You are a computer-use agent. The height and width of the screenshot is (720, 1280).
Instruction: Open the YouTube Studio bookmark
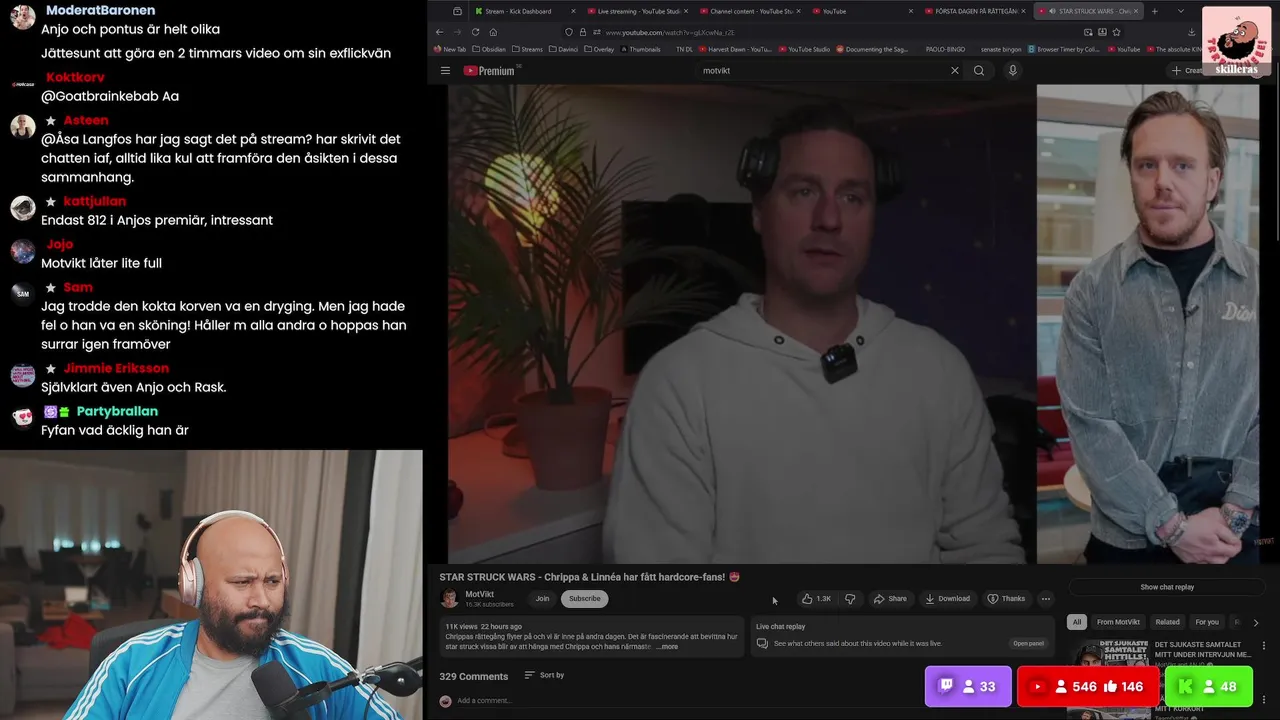[x=804, y=49]
